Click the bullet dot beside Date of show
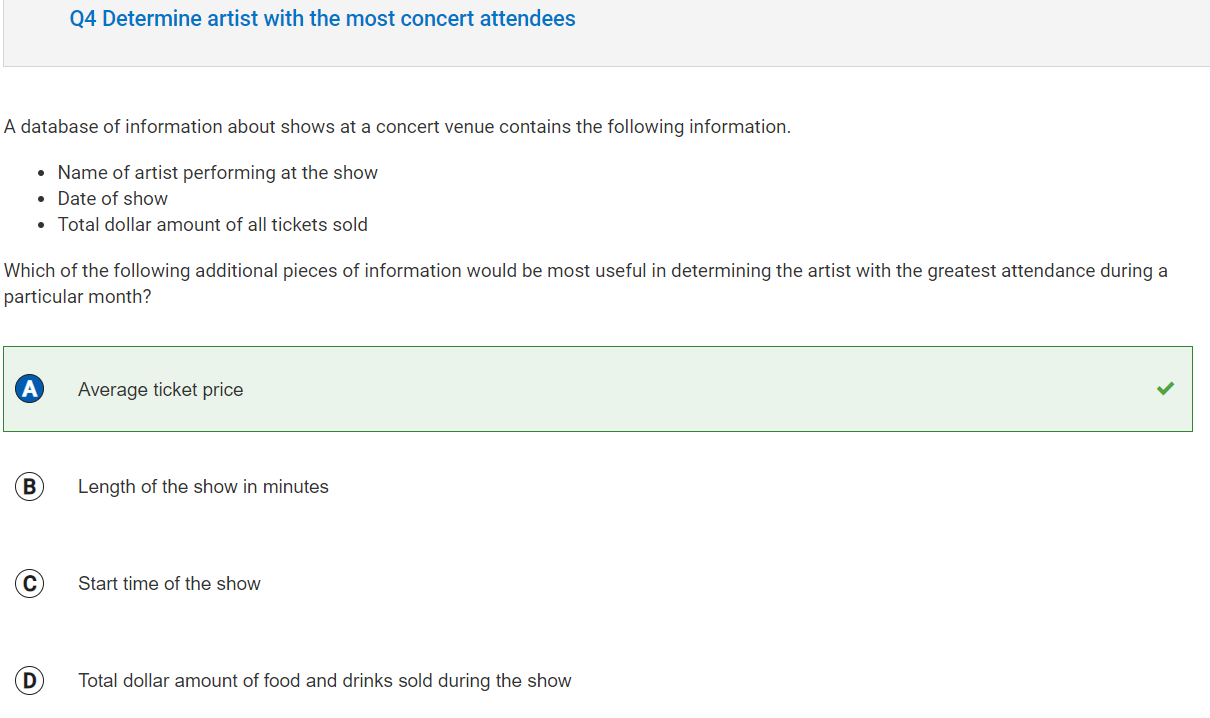This screenshot has width=1210, height=718. 40,199
